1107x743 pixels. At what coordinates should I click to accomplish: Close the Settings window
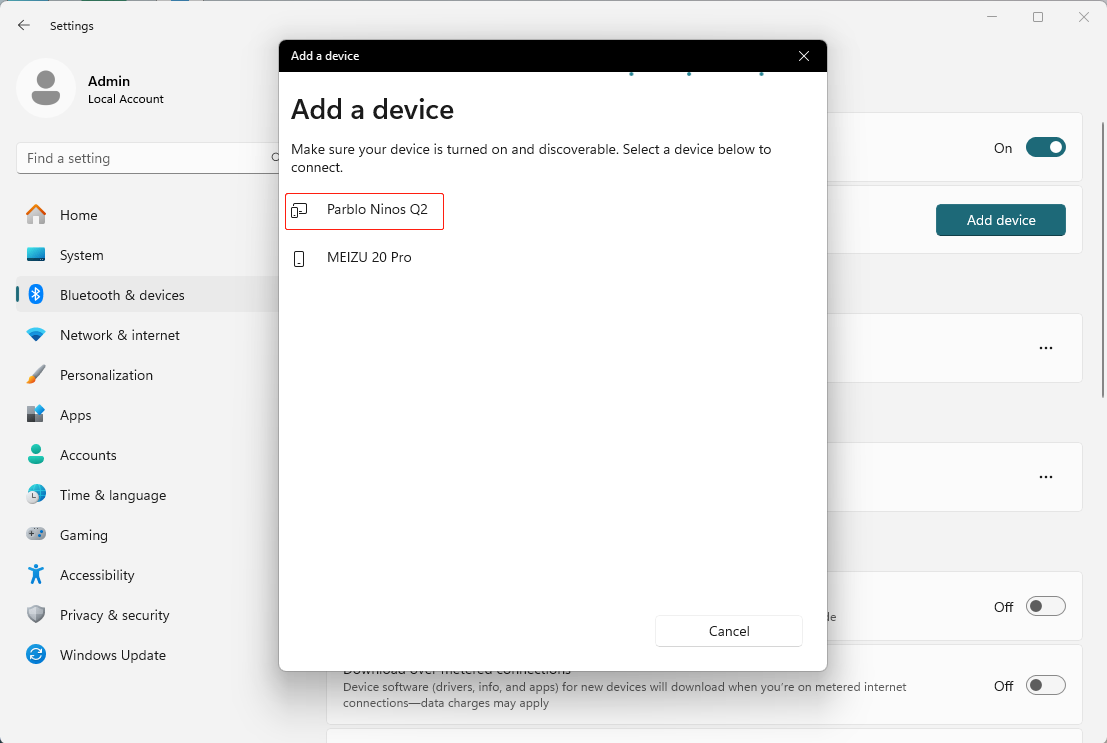[x=1084, y=17]
